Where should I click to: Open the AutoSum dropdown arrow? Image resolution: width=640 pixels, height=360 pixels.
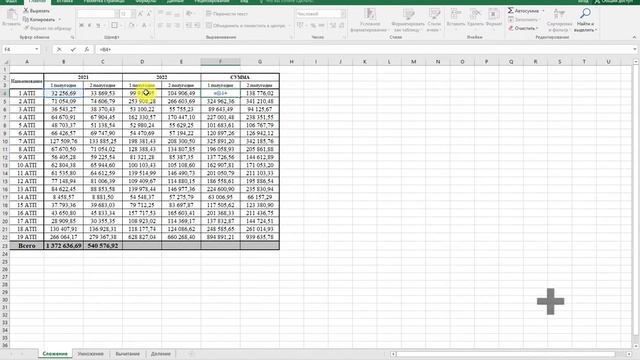point(543,11)
